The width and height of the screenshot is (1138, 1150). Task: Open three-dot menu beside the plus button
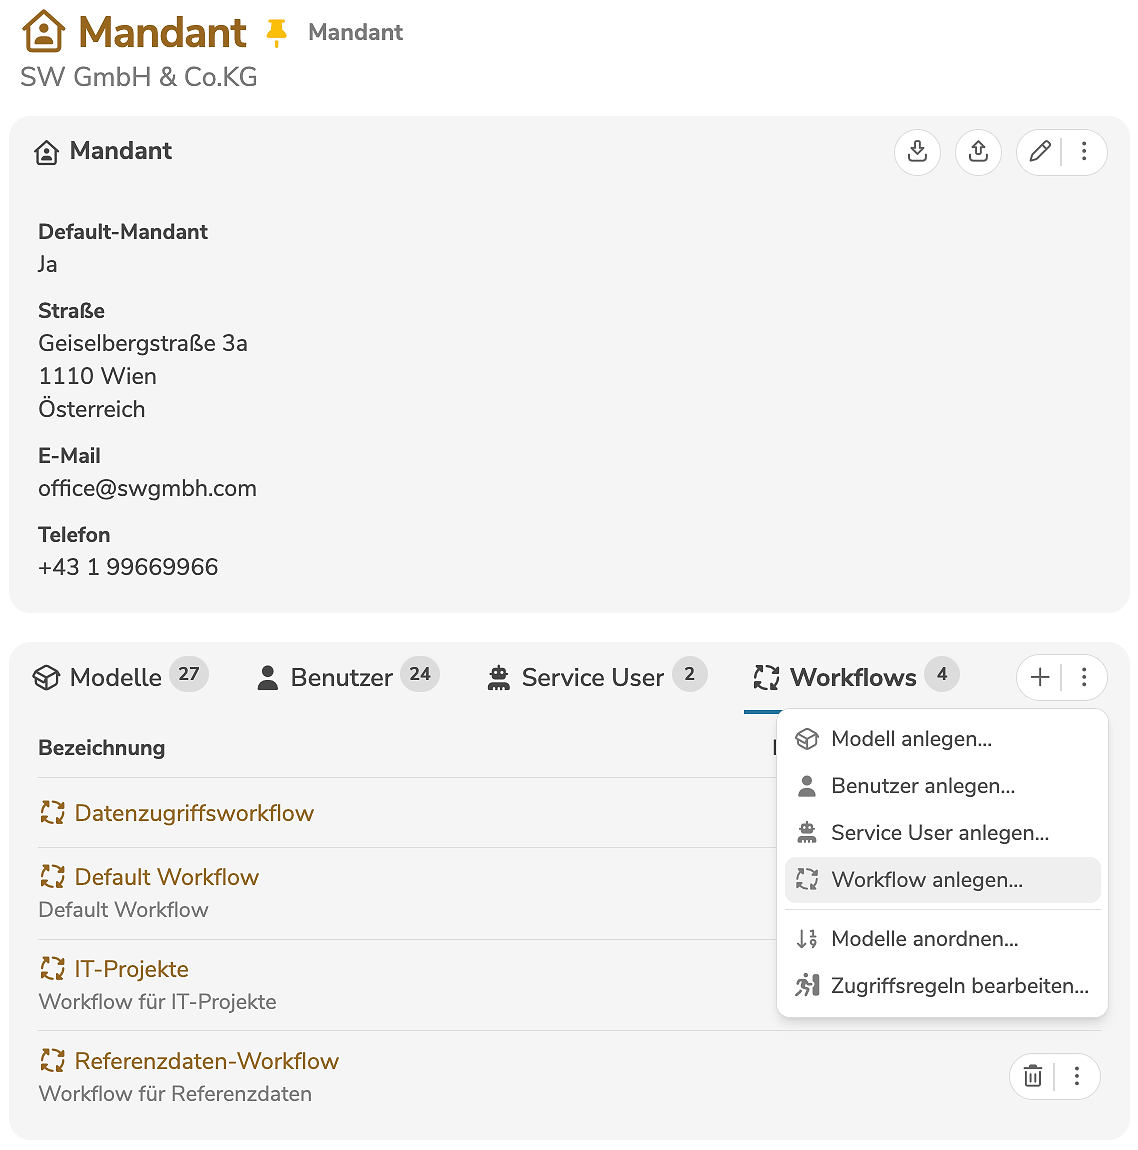coord(1084,677)
